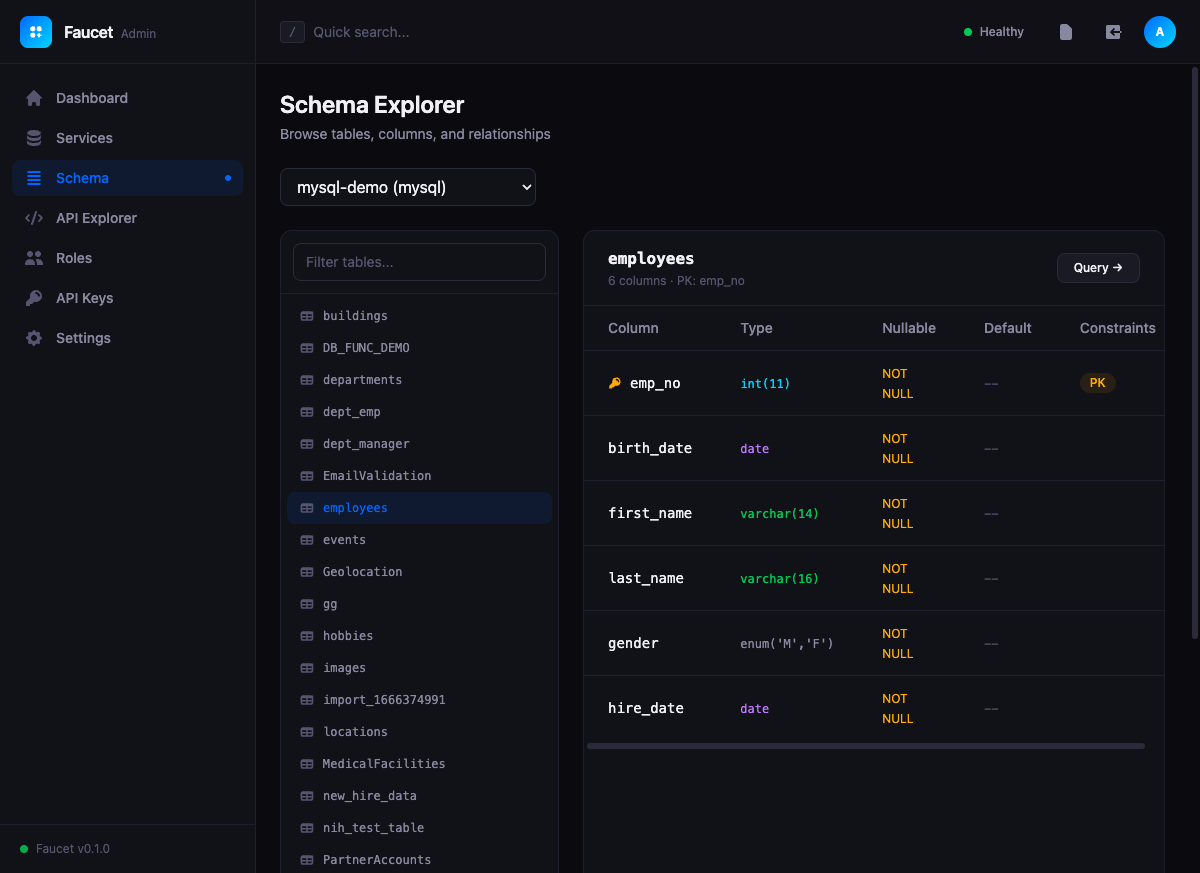Viewport: 1200px width, 873px height.
Task: Open the Dashboard home icon
Action: click(34, 98)
